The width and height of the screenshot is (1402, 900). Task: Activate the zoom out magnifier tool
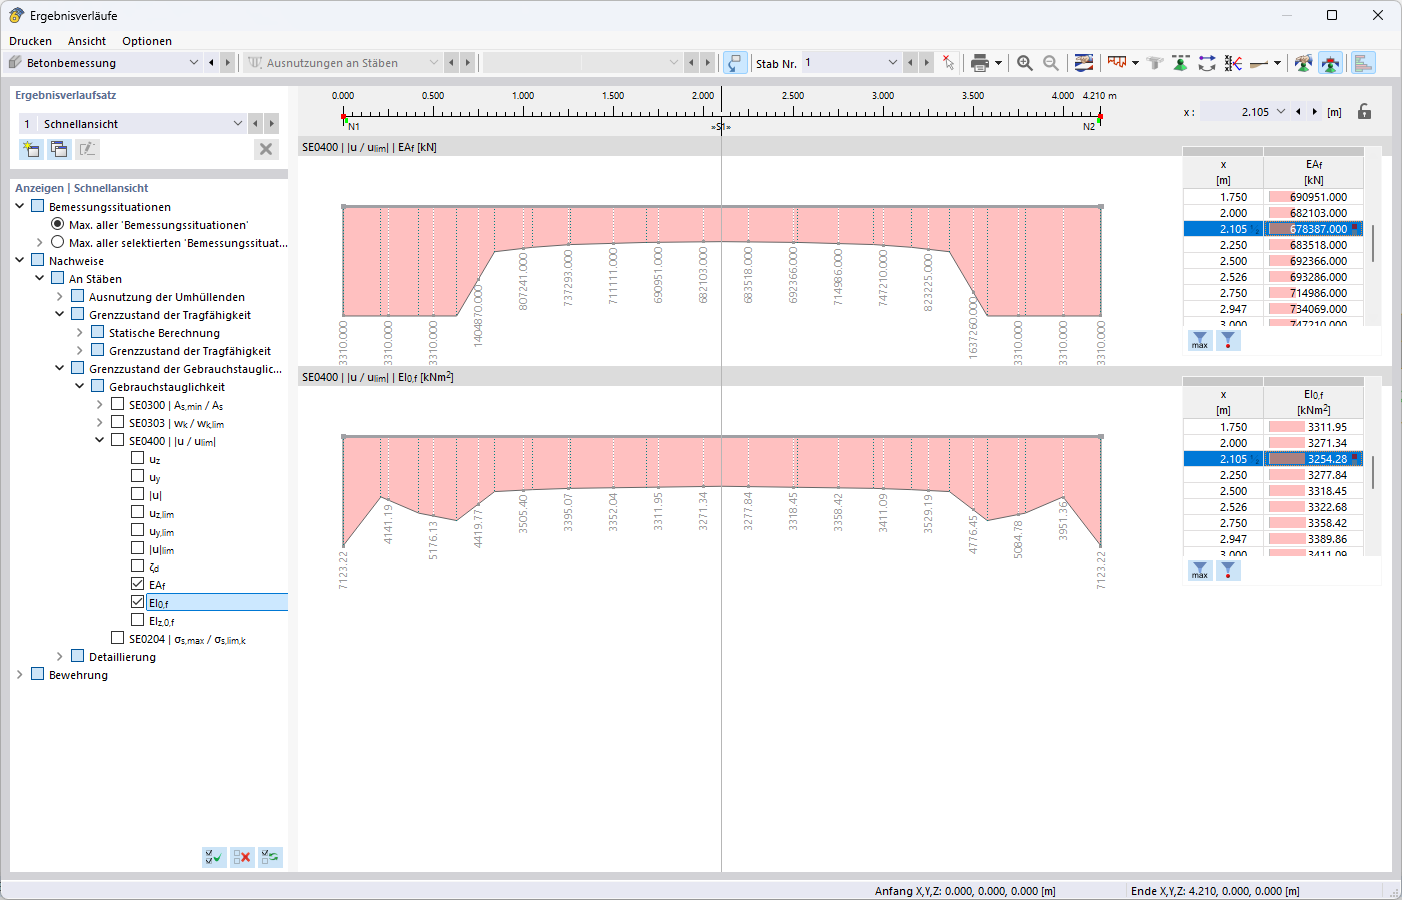click(x=1051, y=62)
